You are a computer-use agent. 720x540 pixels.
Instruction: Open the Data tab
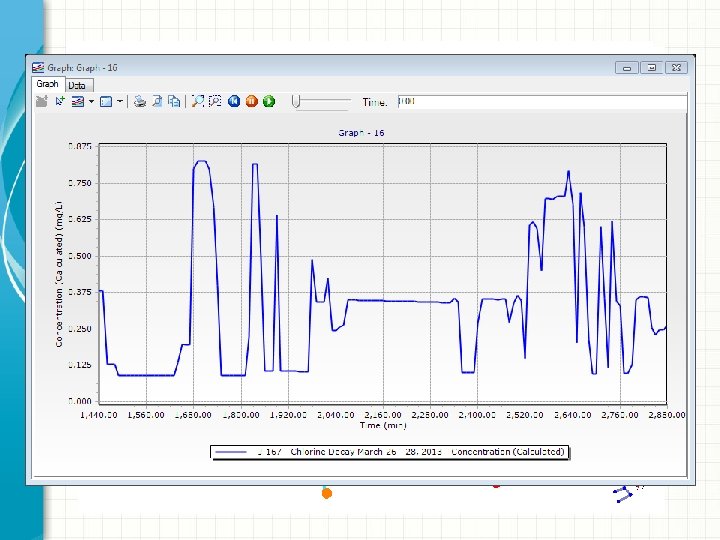coord(78,85)
